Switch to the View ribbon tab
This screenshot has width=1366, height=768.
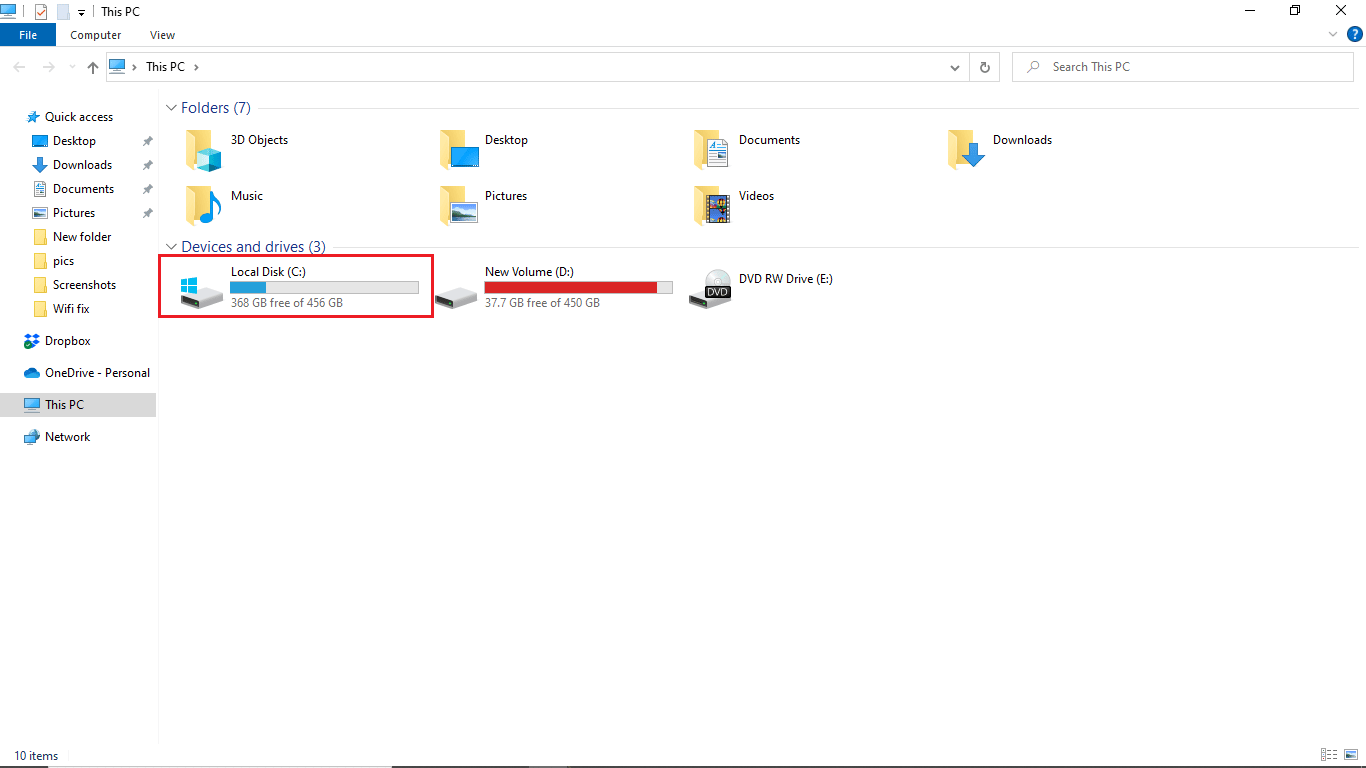coord(162,35)
